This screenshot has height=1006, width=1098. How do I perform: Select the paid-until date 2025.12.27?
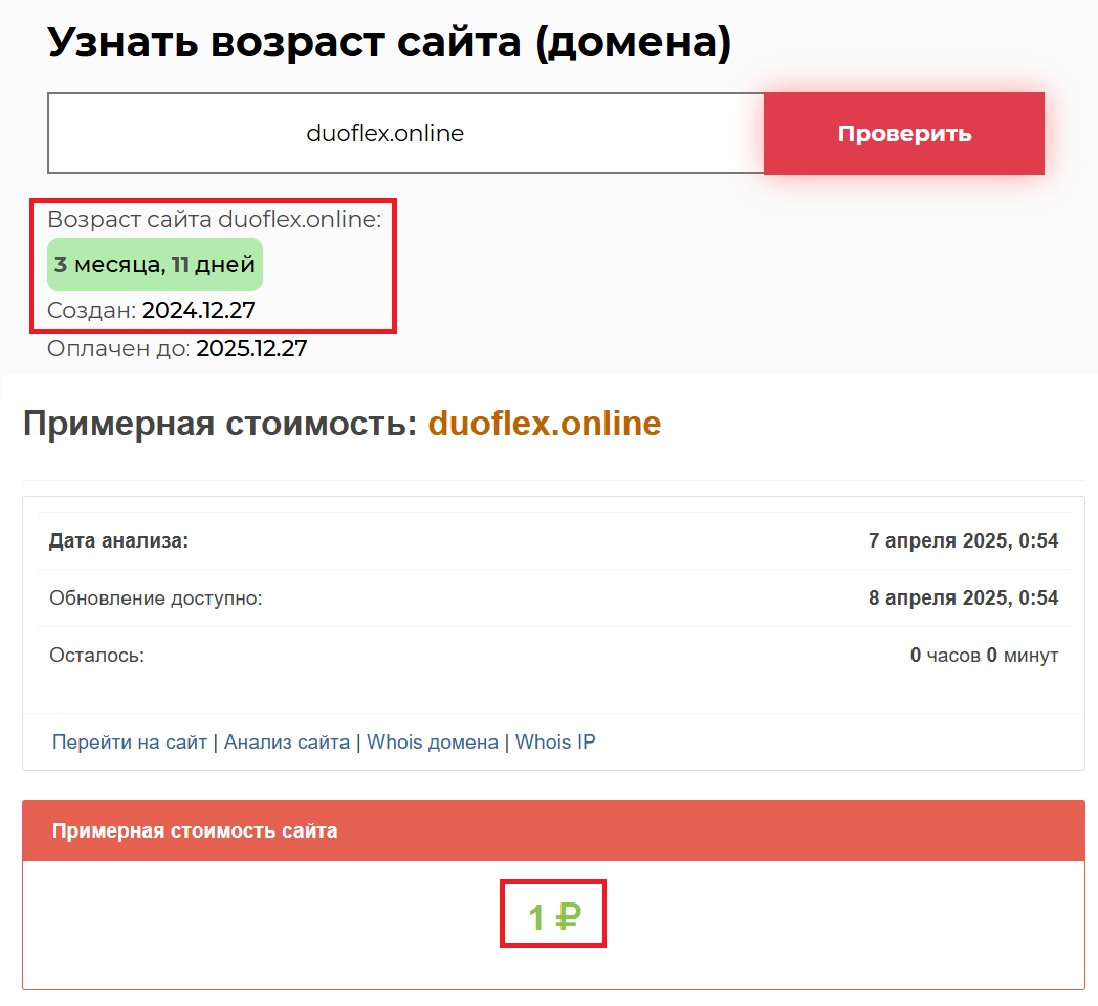[251, 348]
